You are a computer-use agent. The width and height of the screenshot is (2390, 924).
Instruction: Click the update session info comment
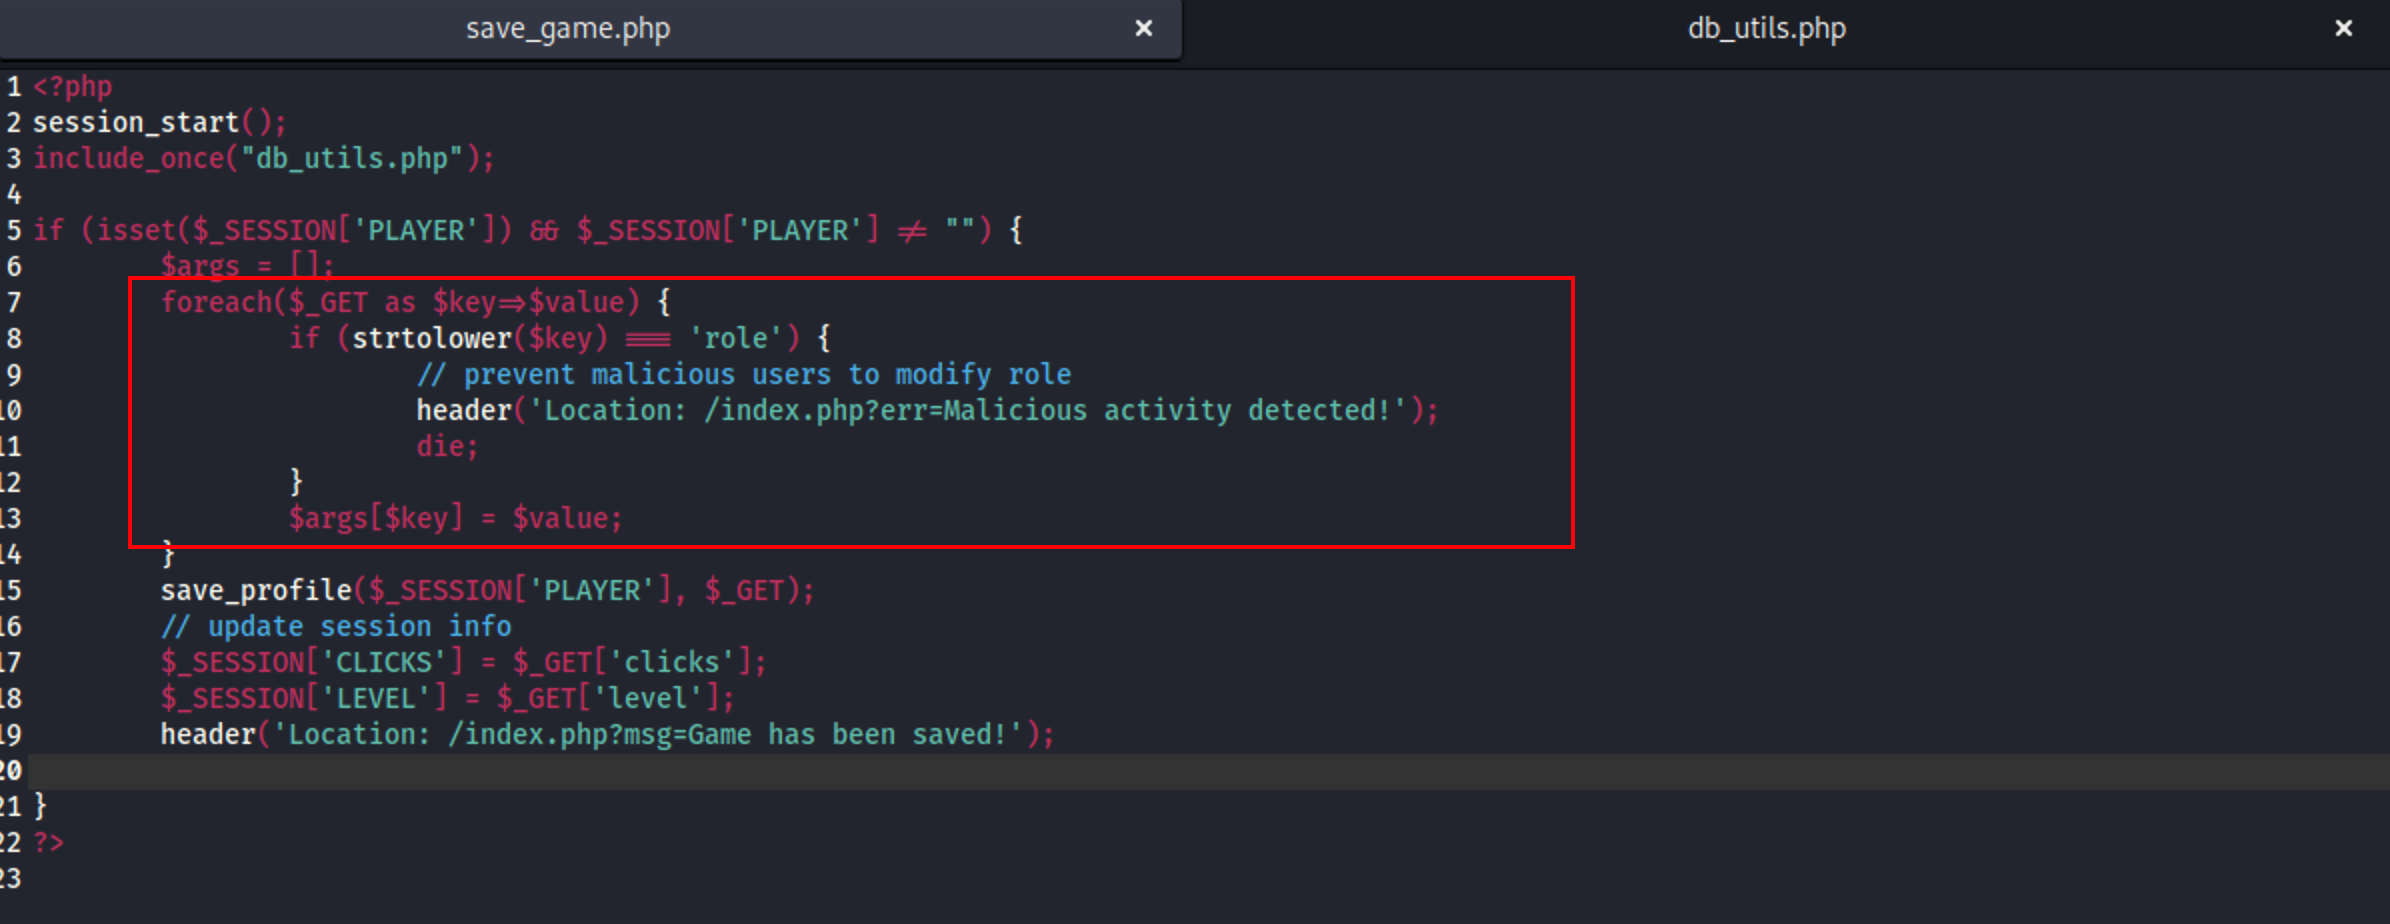336,627
